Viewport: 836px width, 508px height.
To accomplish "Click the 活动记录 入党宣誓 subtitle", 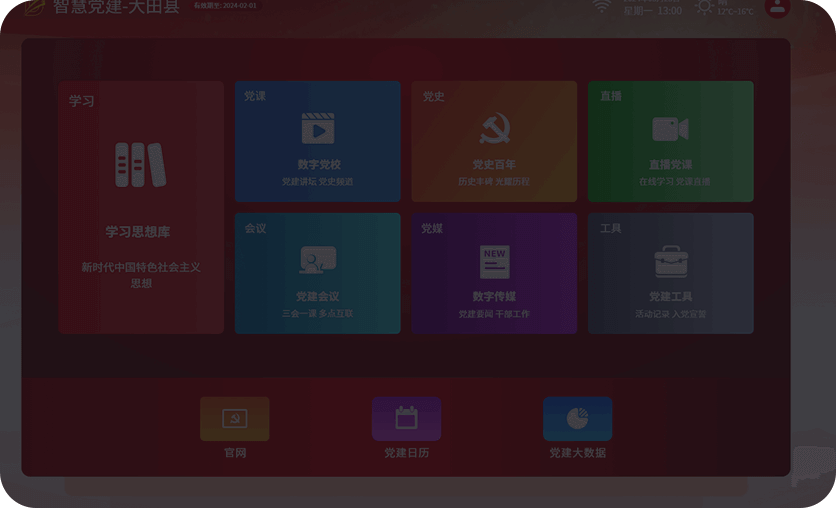I will (670, 314).
